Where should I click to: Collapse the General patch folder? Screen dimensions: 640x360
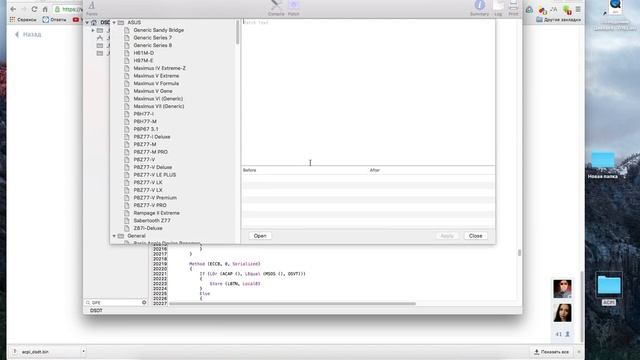pos(114,236)
